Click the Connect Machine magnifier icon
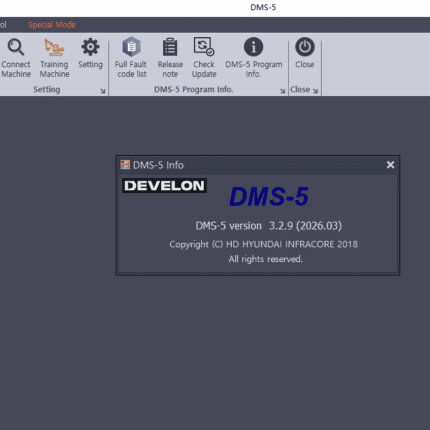Image resolution: width=430 pixels, height=430 pixels. point(16,47)
